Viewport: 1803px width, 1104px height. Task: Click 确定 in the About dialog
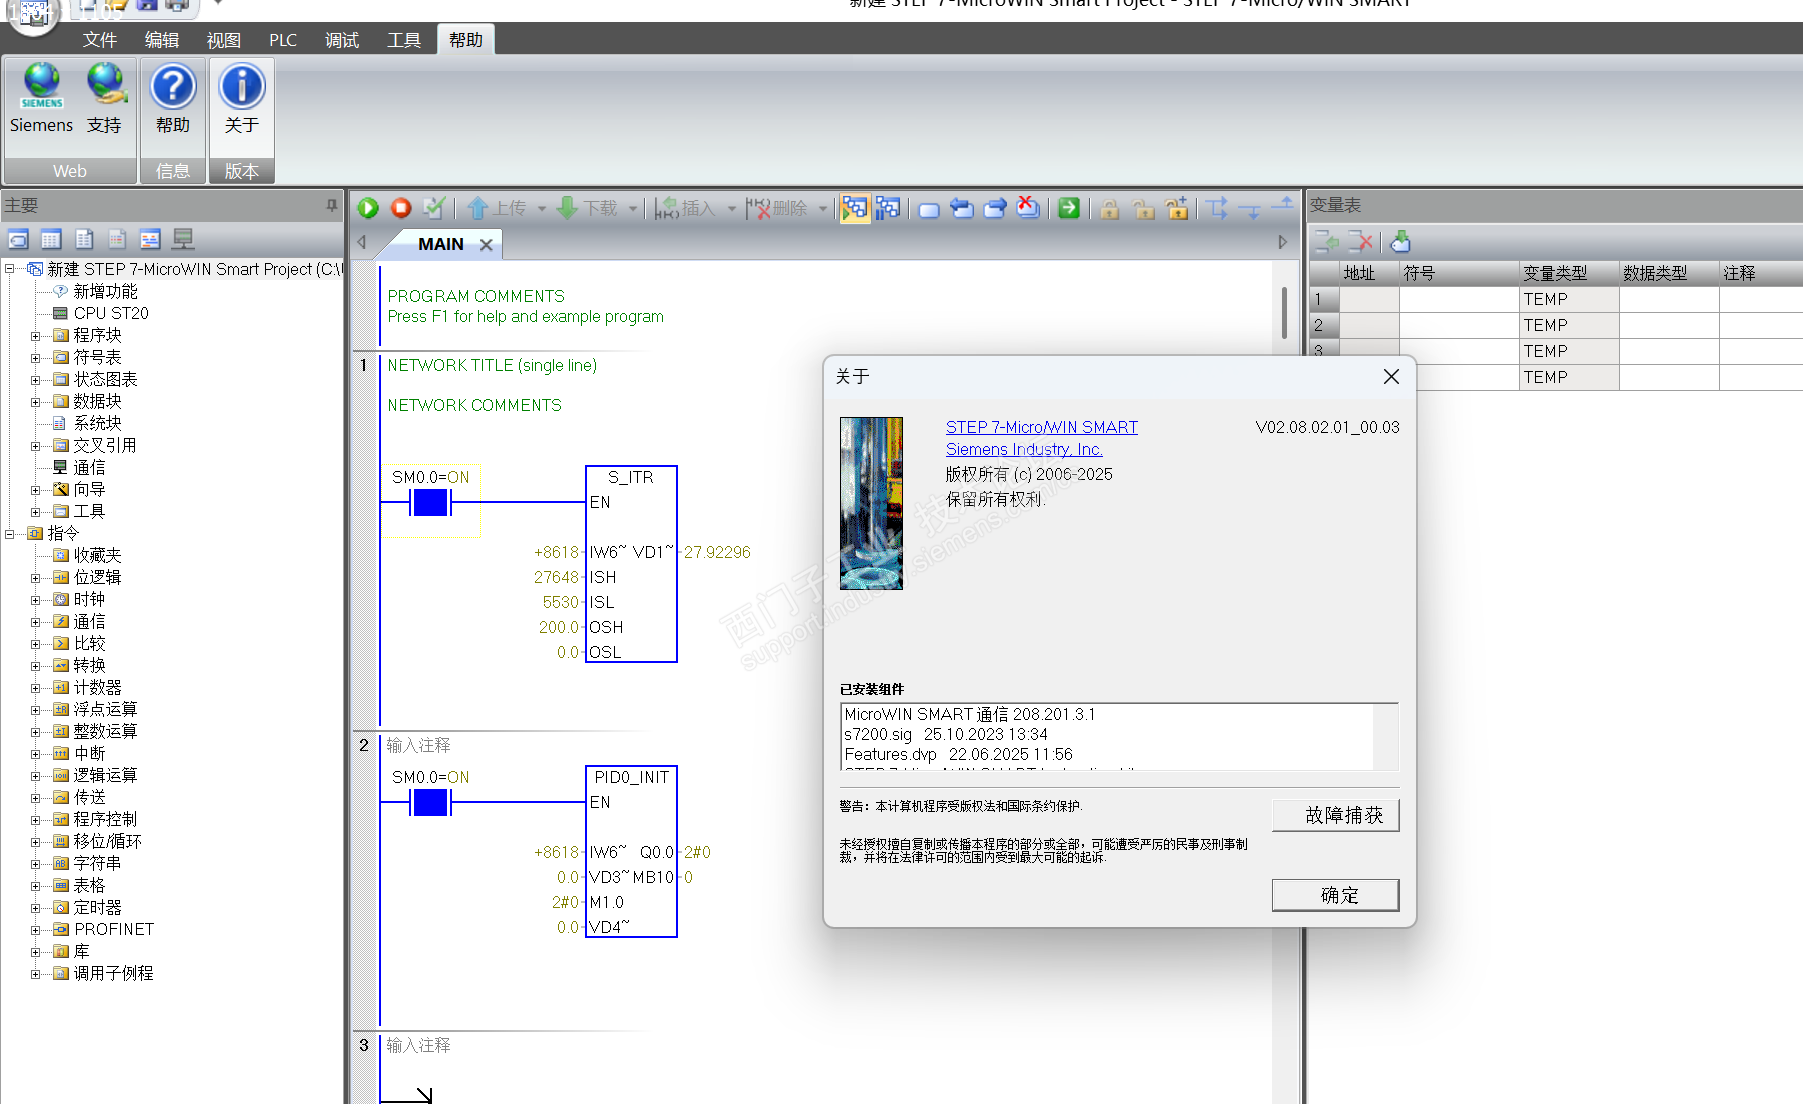(x=1335, y=895)
